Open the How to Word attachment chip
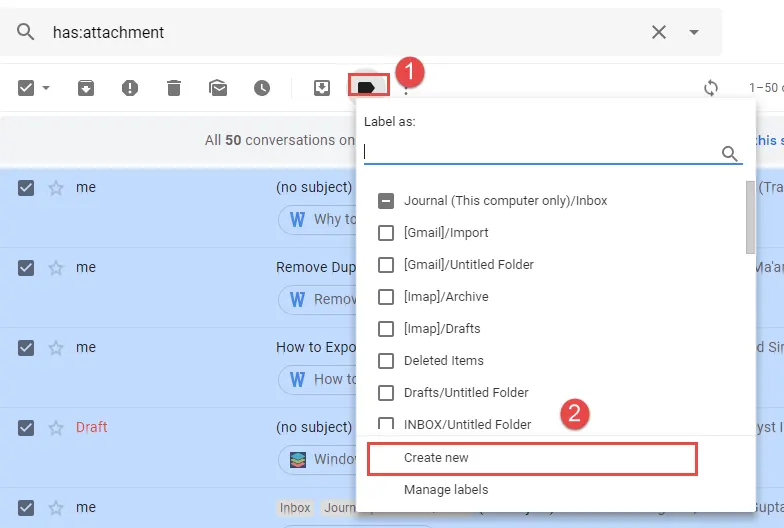This screenshot has width=784, height=528. pos(317,379)
